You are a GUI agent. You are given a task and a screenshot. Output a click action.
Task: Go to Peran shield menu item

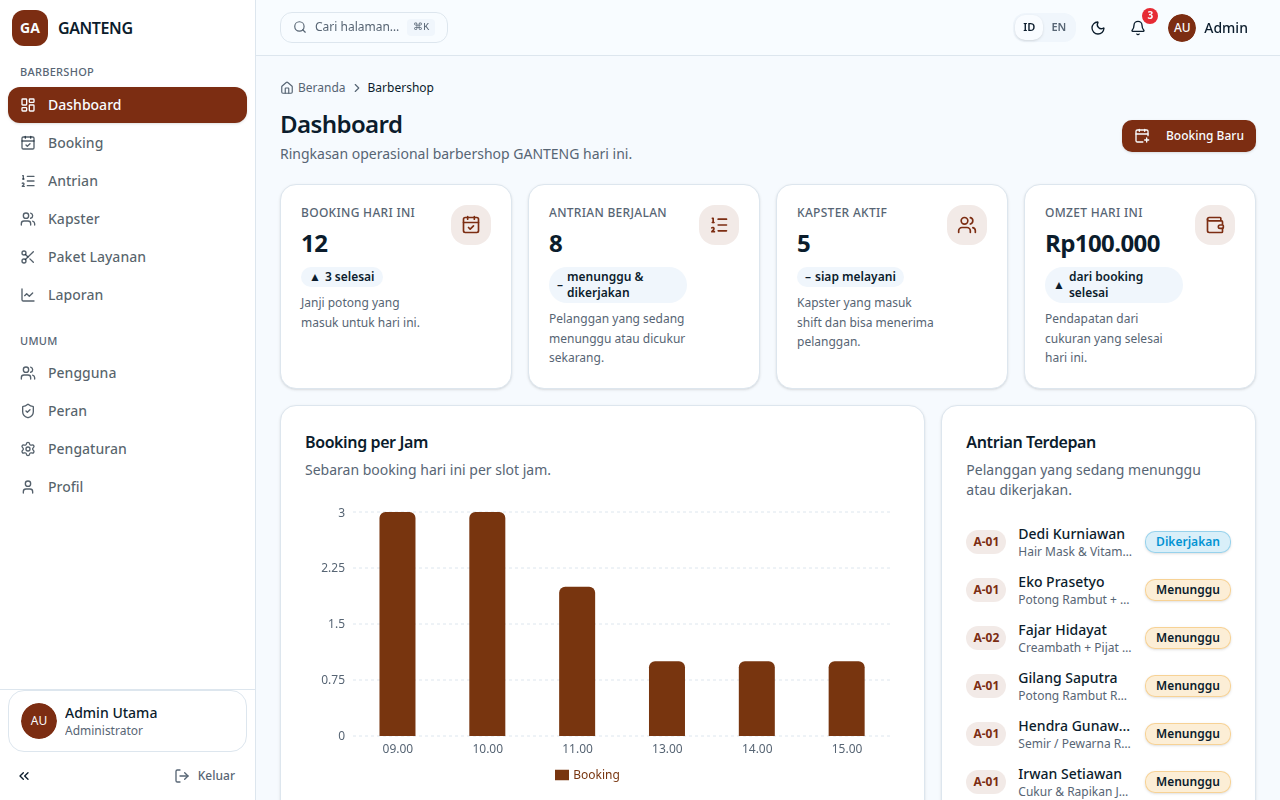click(127, 411)
